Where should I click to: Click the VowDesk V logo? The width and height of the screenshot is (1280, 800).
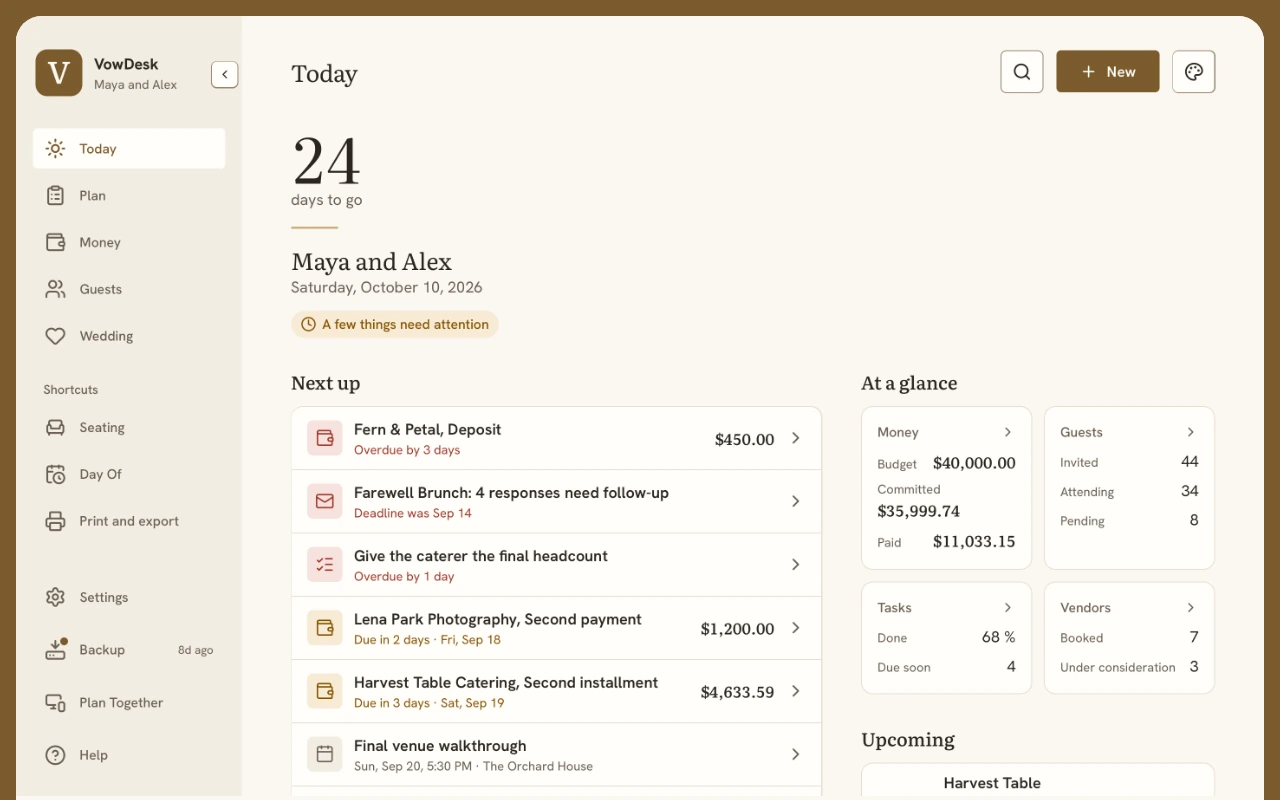point(59,73)
